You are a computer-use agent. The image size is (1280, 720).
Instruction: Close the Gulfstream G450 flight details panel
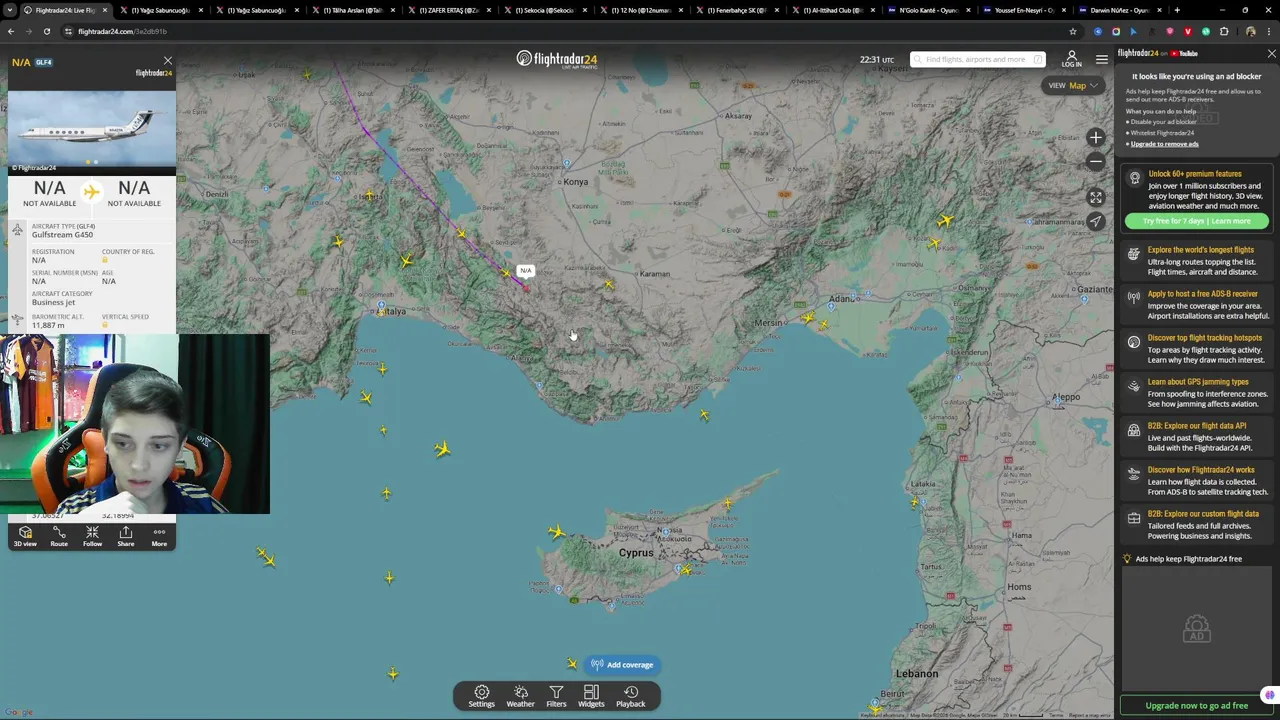pos(168,61)
